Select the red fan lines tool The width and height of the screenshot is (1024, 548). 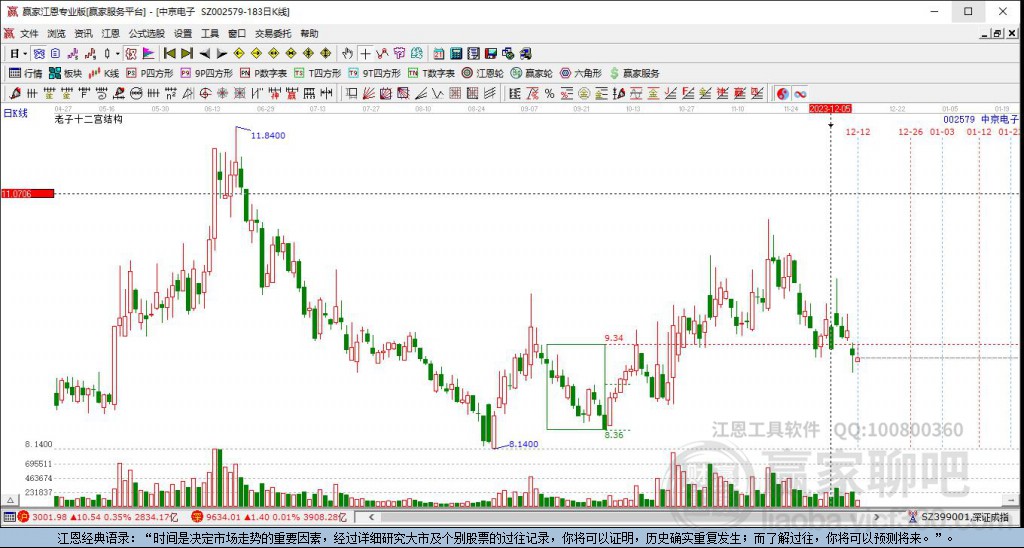pyautogui.click(x=369, y=93)
